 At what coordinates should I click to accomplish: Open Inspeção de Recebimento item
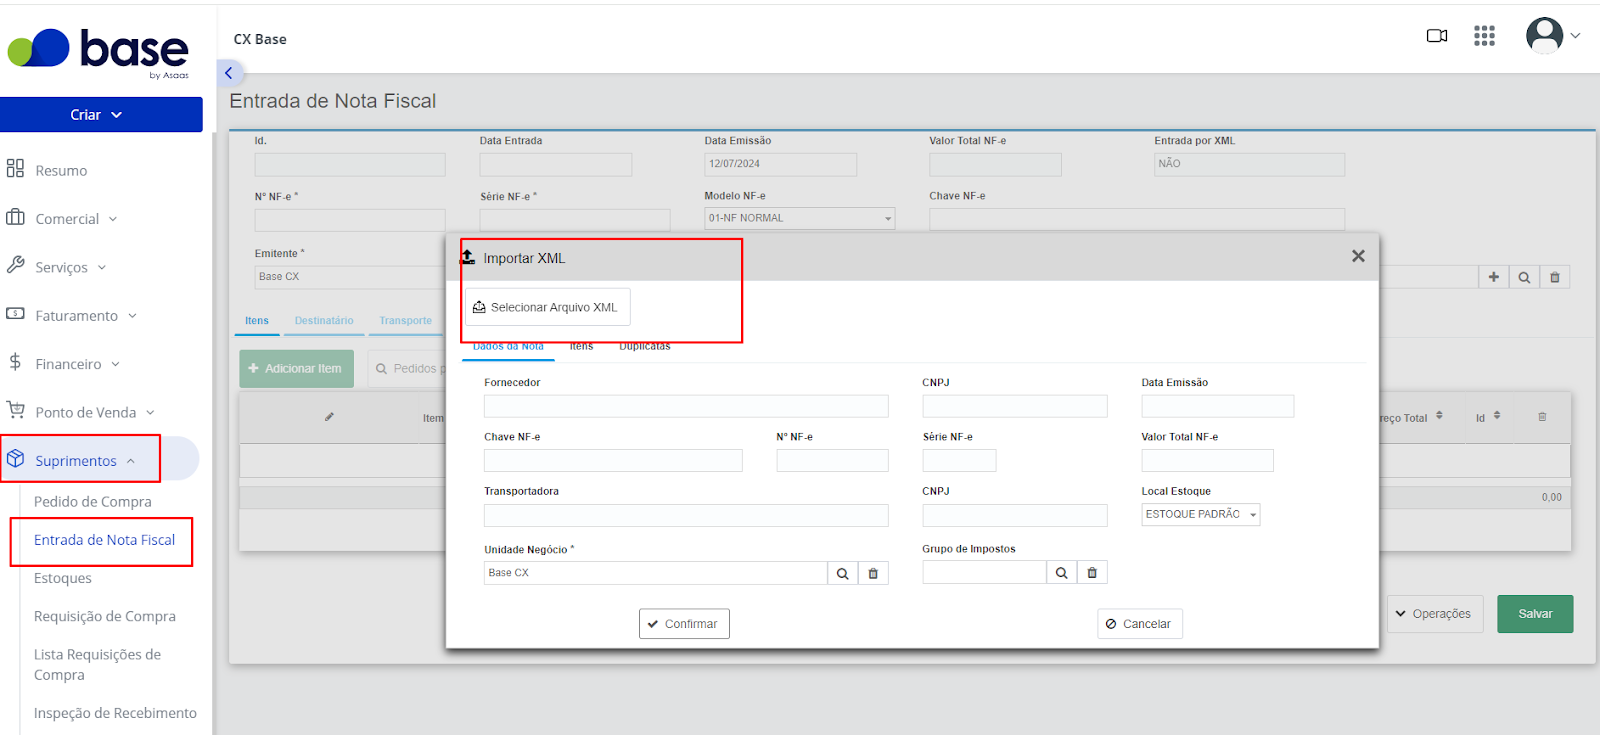115,713
